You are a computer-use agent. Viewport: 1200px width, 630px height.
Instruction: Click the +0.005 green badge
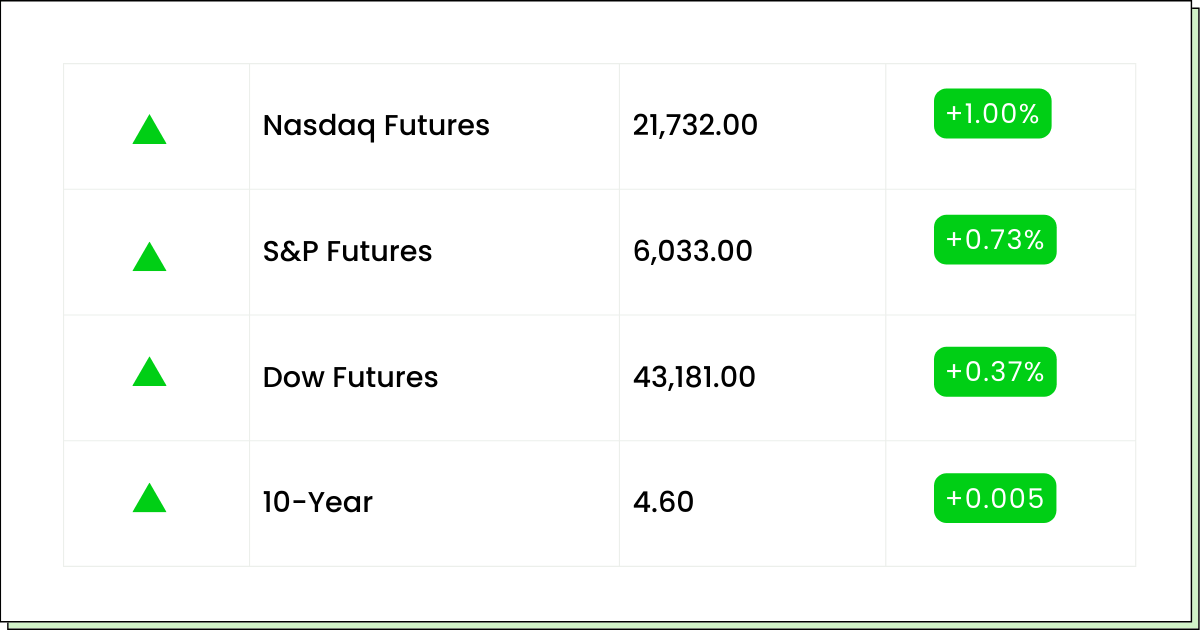click(995, 498)
